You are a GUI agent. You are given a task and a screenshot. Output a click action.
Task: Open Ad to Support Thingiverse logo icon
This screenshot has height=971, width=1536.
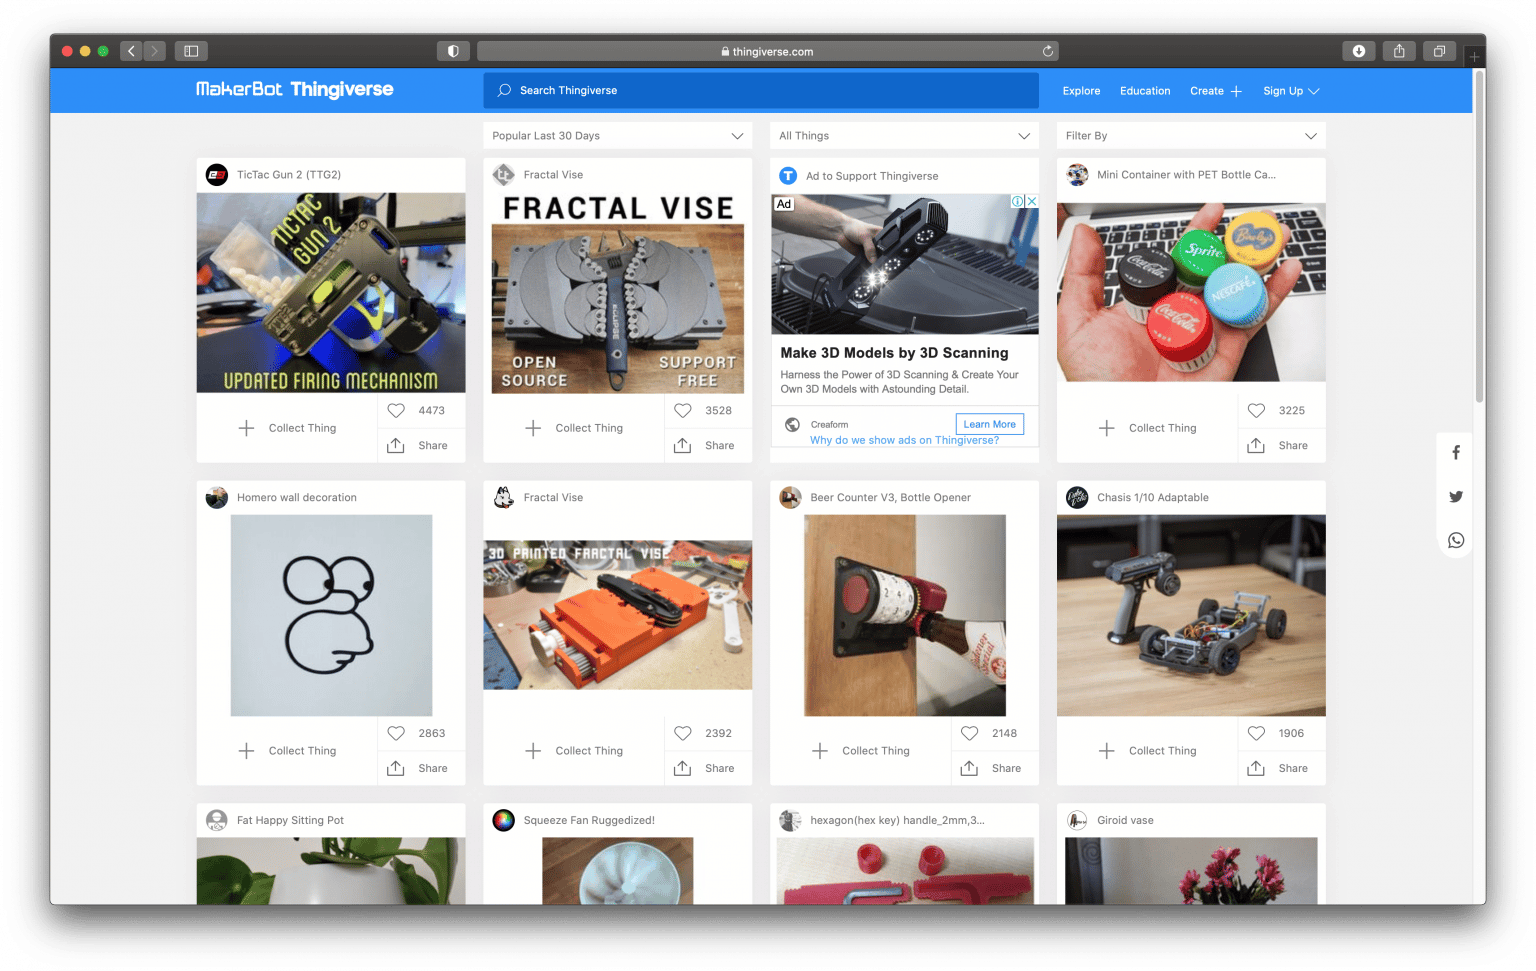point(788,176)
